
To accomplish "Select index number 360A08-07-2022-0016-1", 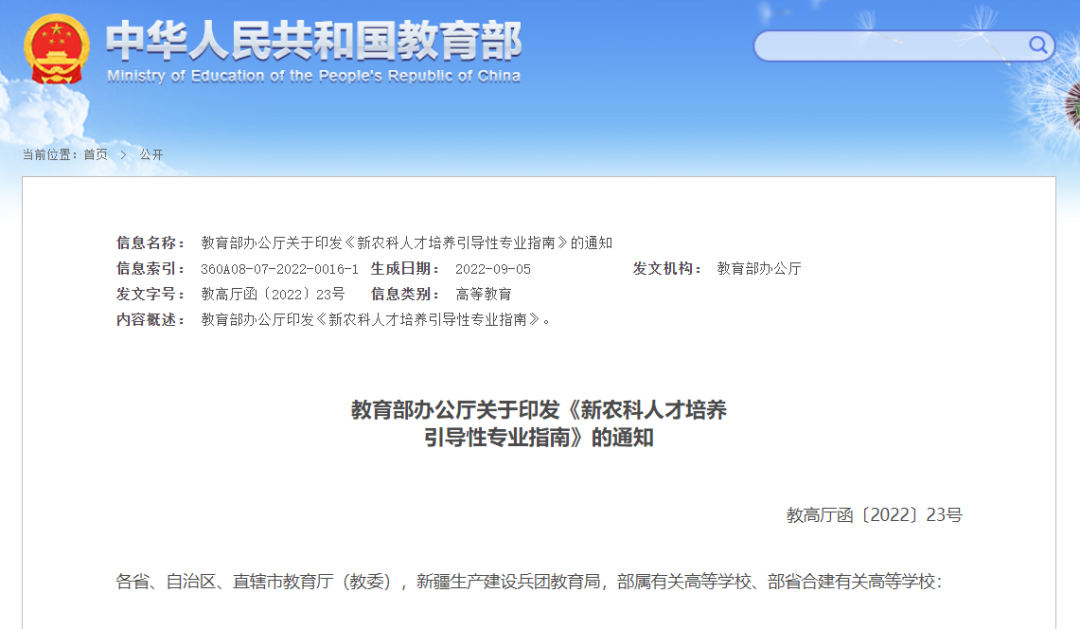I will 279,269.
